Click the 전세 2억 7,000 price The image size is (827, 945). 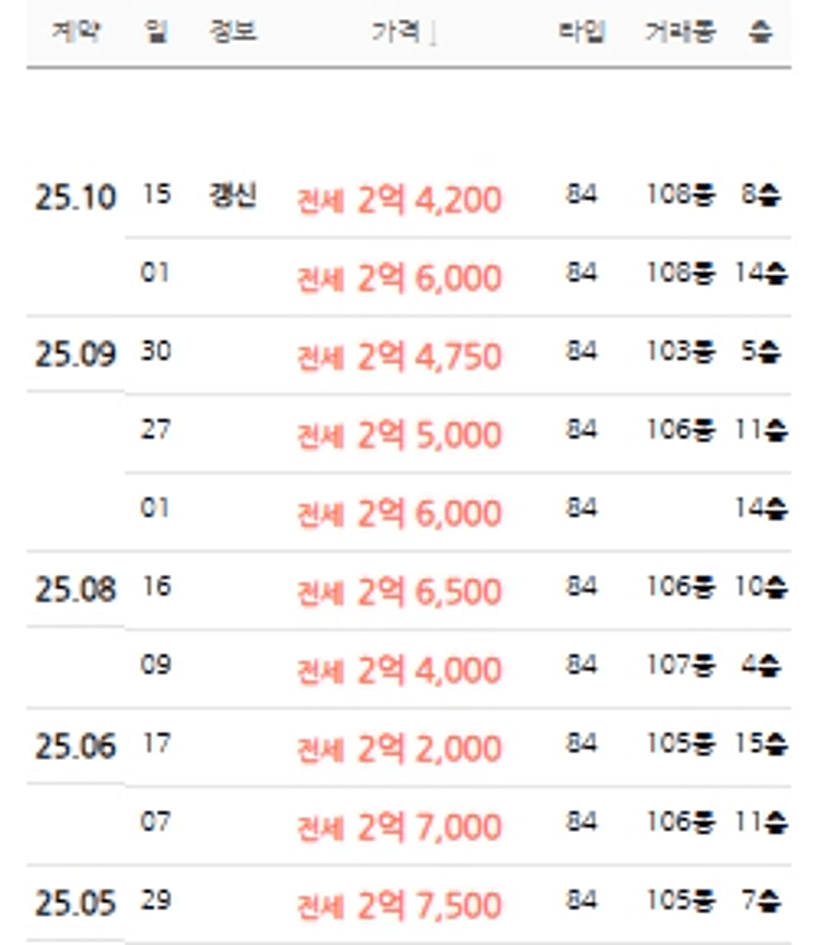click(x=398, y=827)
